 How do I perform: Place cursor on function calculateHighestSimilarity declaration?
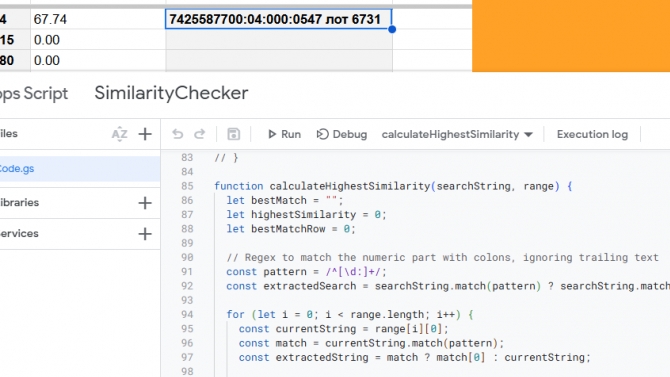tap(393, 186)
